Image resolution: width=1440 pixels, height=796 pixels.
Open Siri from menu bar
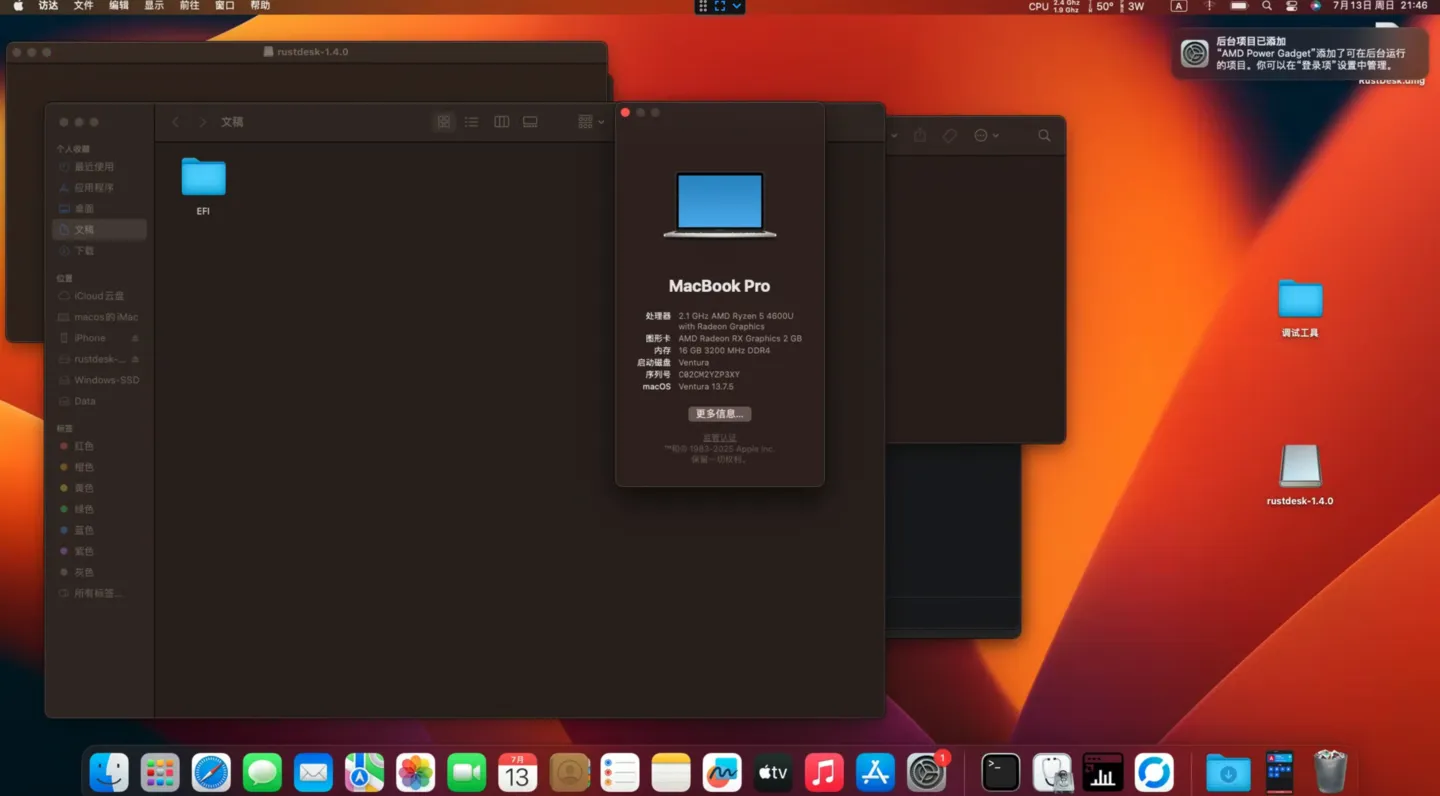click(x=1315, y=6)
